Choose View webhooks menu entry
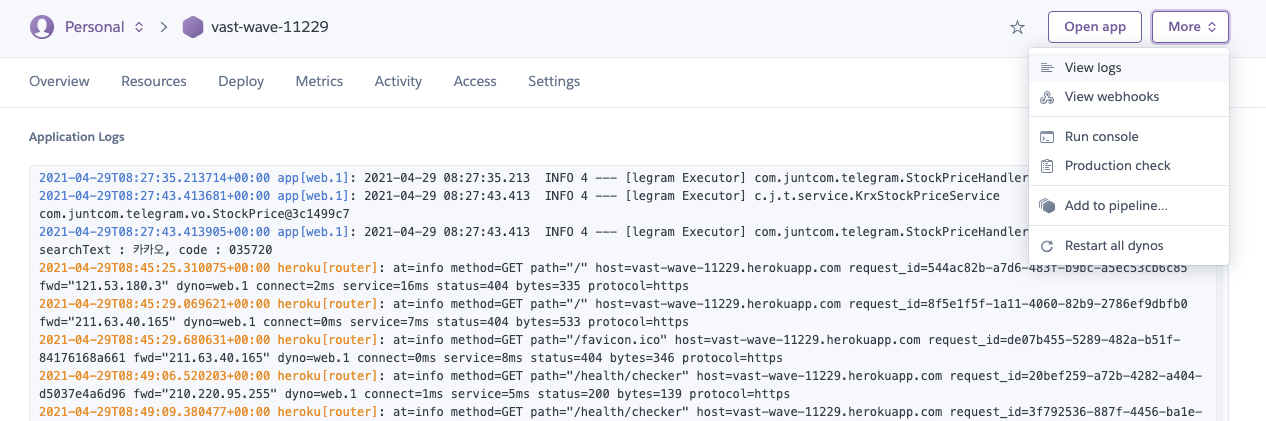Viewport: 1266px width, 421px height. pyautogui.click(x=1128, y=97)
